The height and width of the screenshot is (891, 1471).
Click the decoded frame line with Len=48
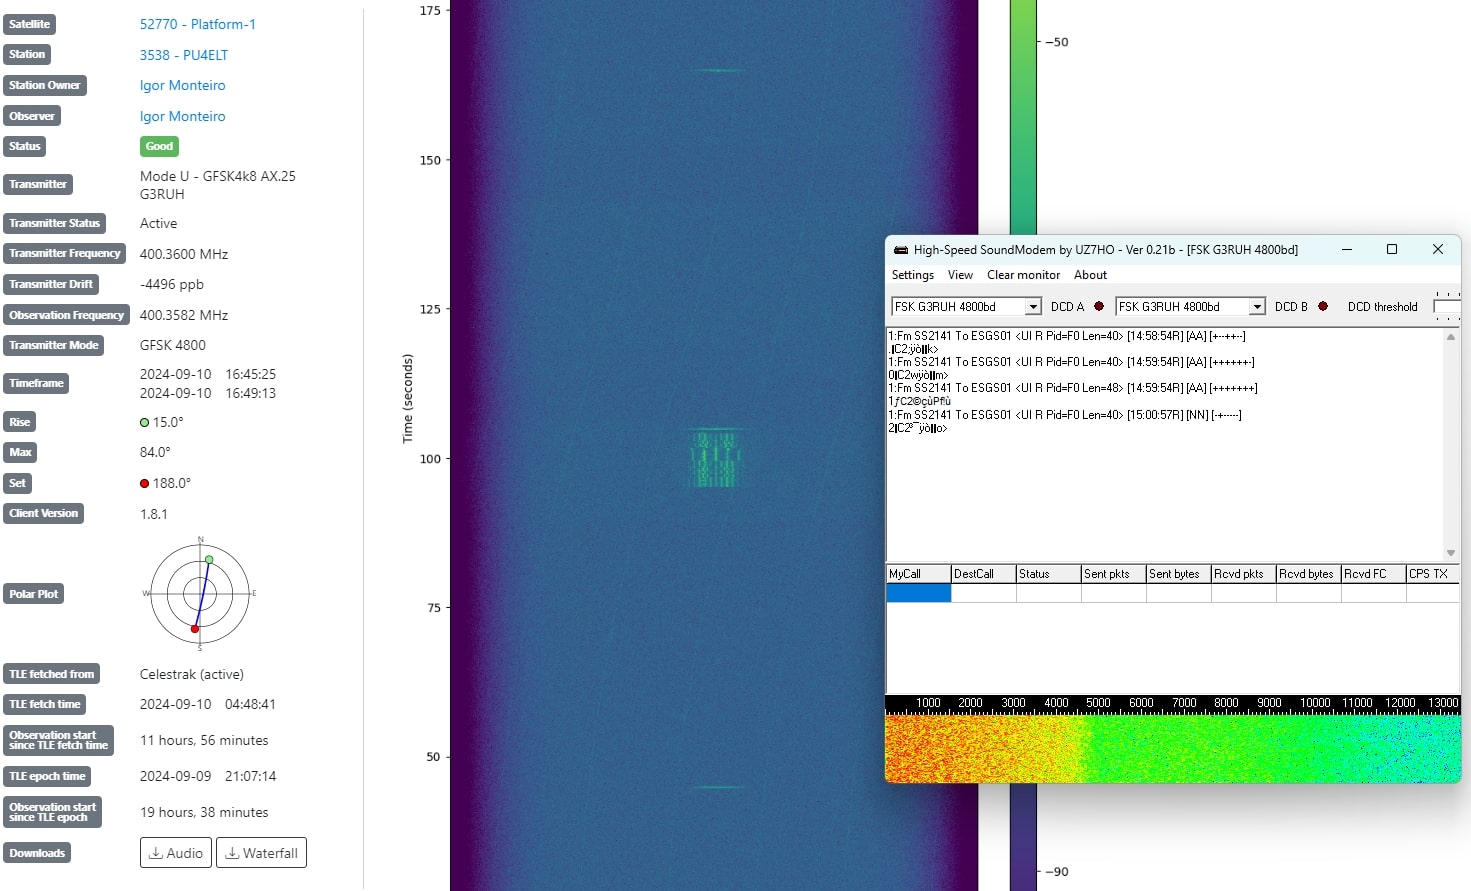point(1073,388)
